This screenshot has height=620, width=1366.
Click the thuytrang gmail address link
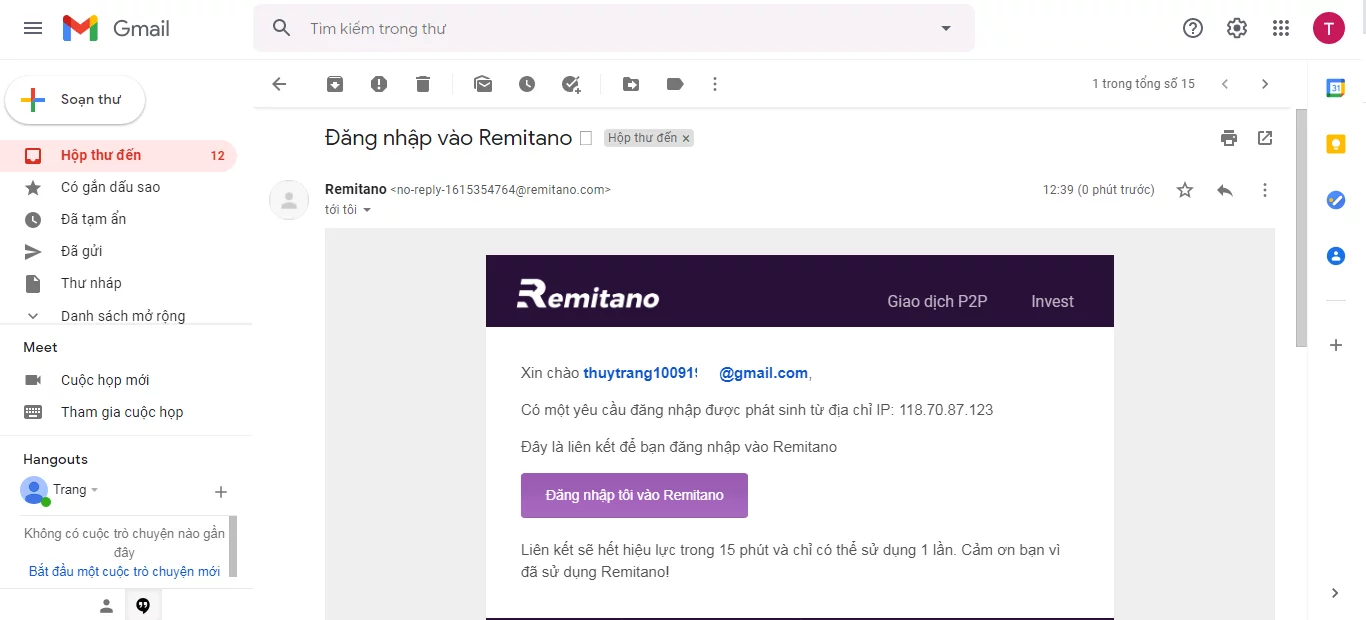(x=695, y=373)
